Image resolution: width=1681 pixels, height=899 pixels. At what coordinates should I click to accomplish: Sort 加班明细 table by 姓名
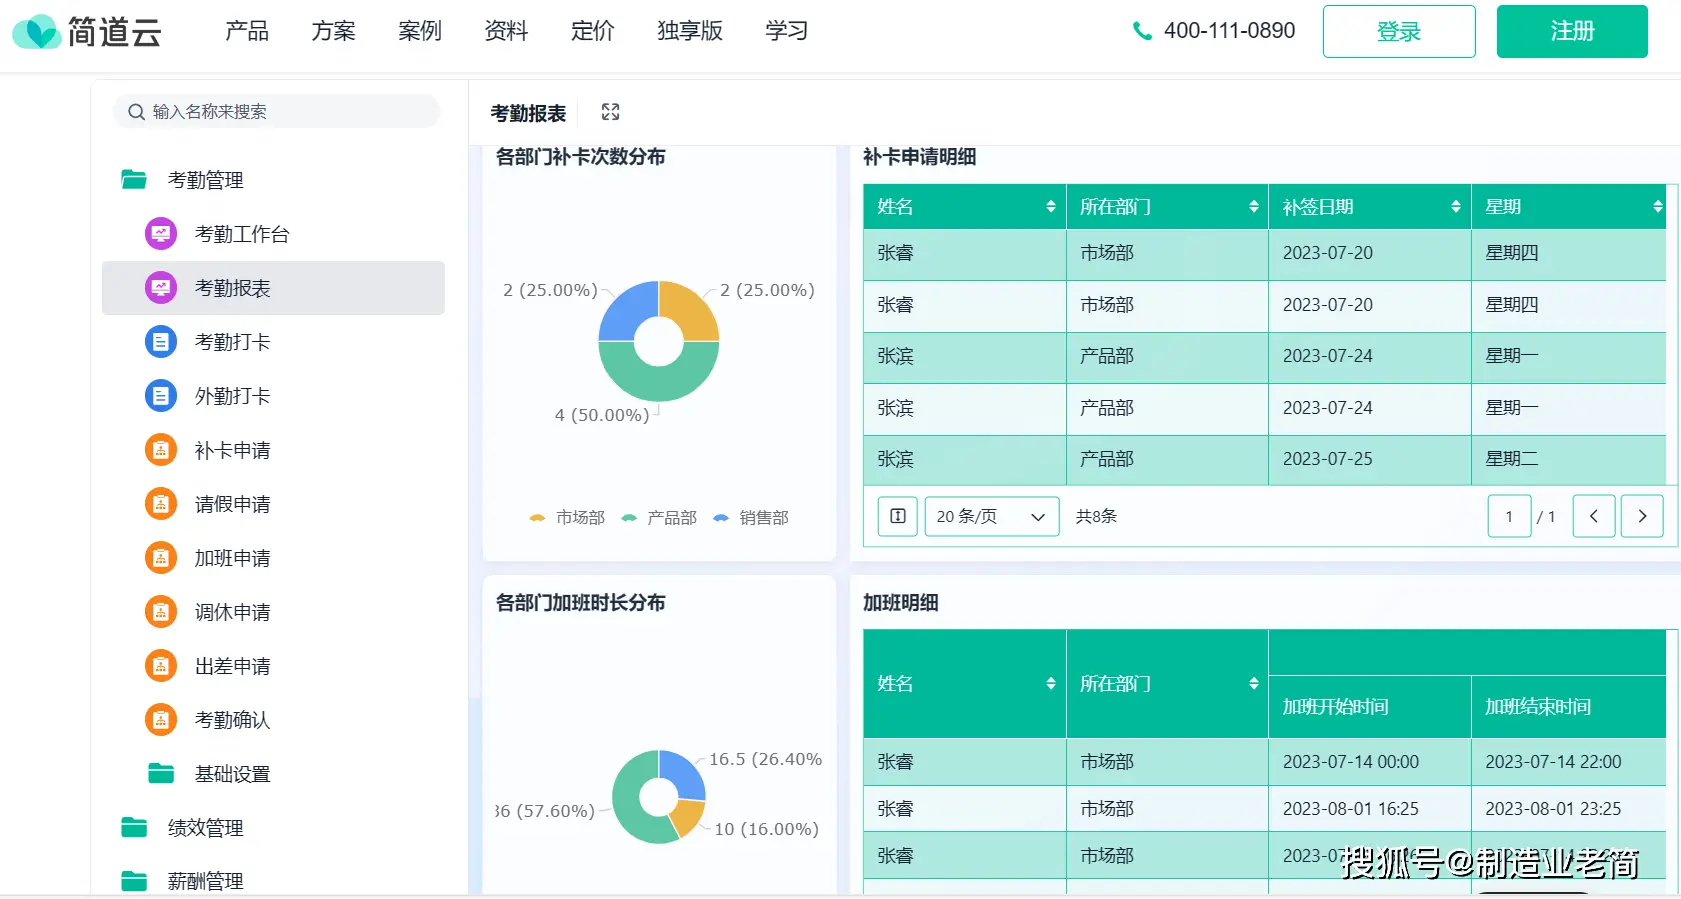click(1051, 684)
